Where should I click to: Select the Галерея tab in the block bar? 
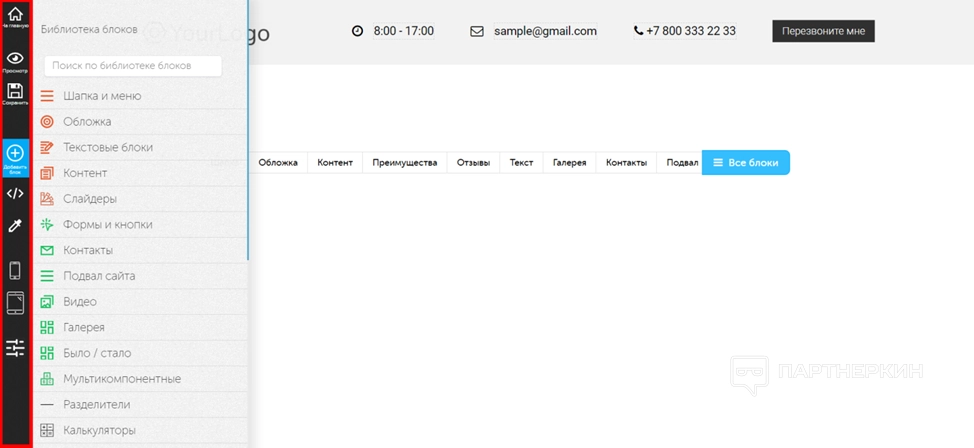click(x=570, y=163)
